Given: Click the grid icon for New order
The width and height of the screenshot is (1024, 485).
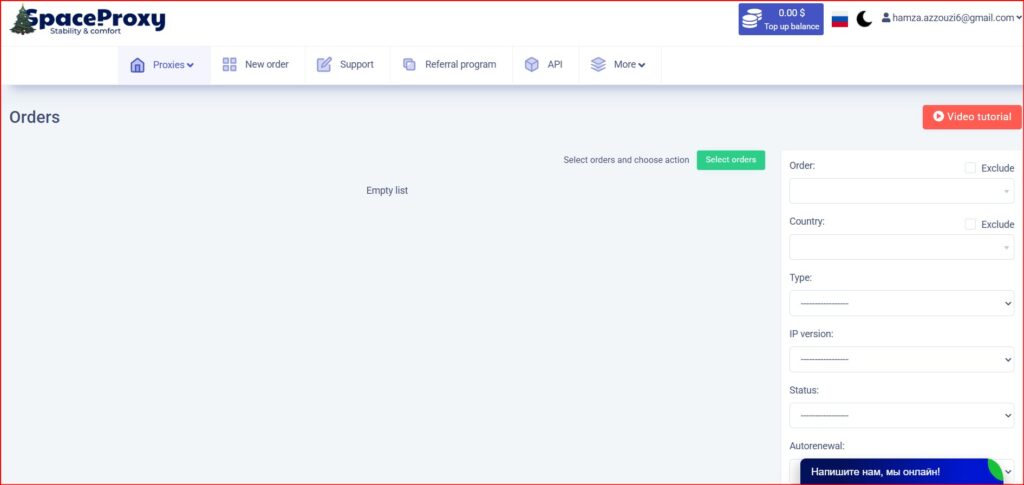Looking at the screenshot, I should 230,65.
